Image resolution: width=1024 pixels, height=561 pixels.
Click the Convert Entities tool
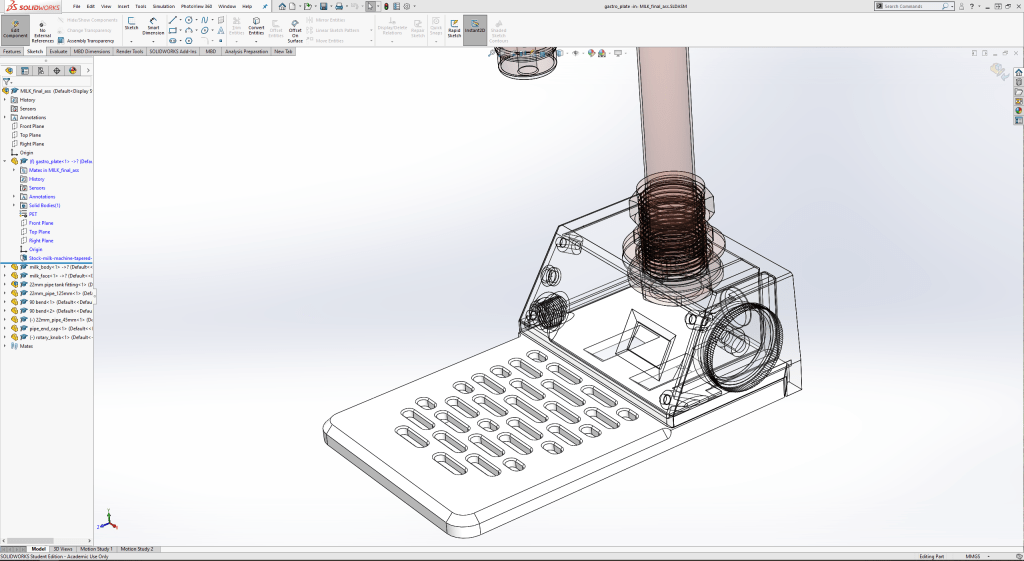pyautogui.click(x=256, y=26)
